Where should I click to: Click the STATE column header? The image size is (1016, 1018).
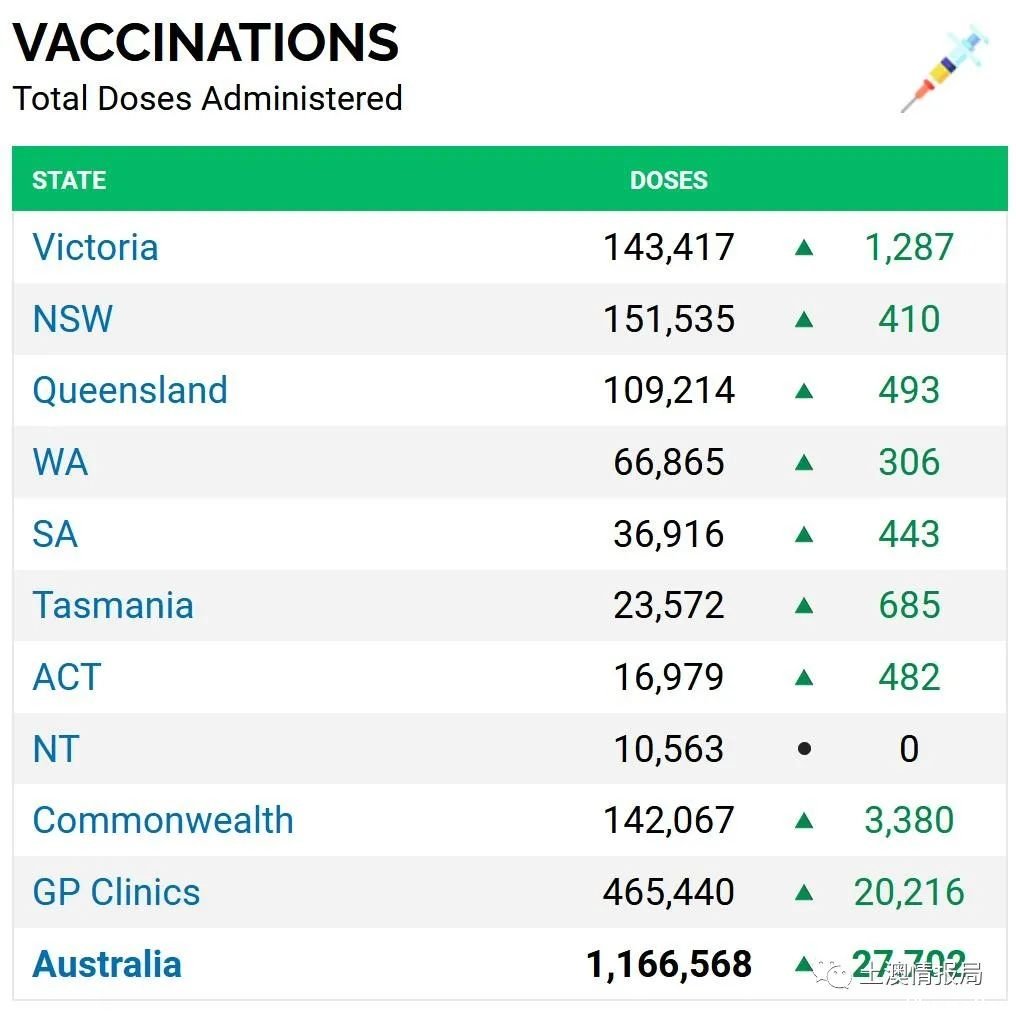(x=69, y=180)
